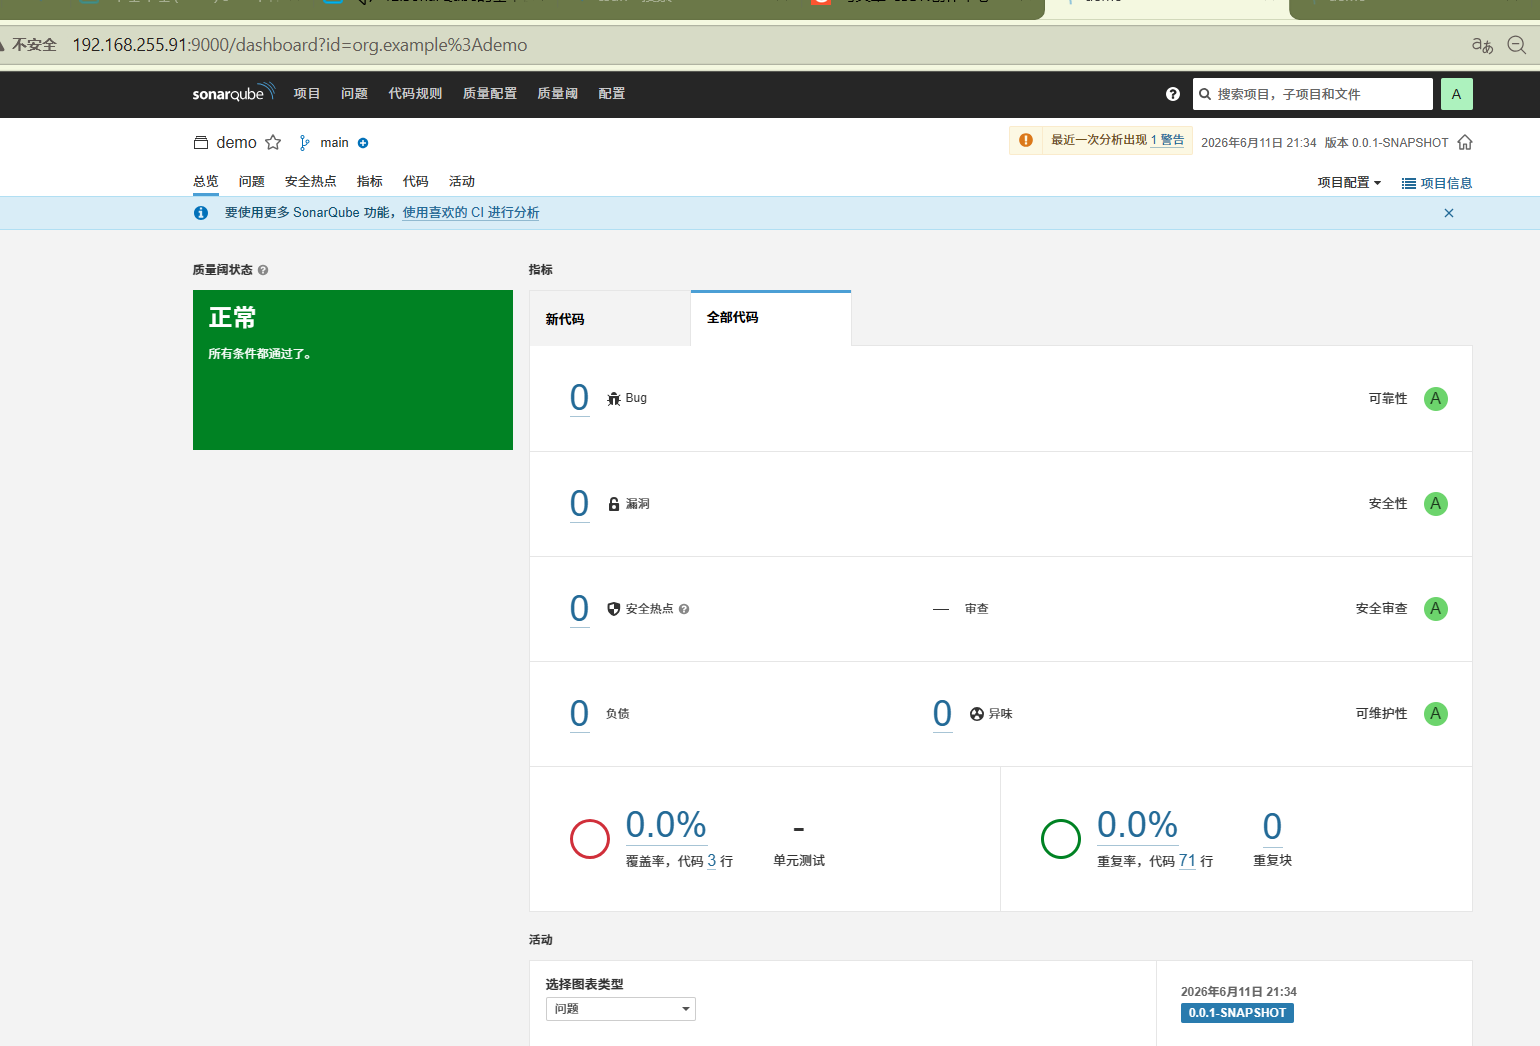Switch to the 新代码 tab
This screenshot has width=1540, height=1046.
[x=610, y=319]
